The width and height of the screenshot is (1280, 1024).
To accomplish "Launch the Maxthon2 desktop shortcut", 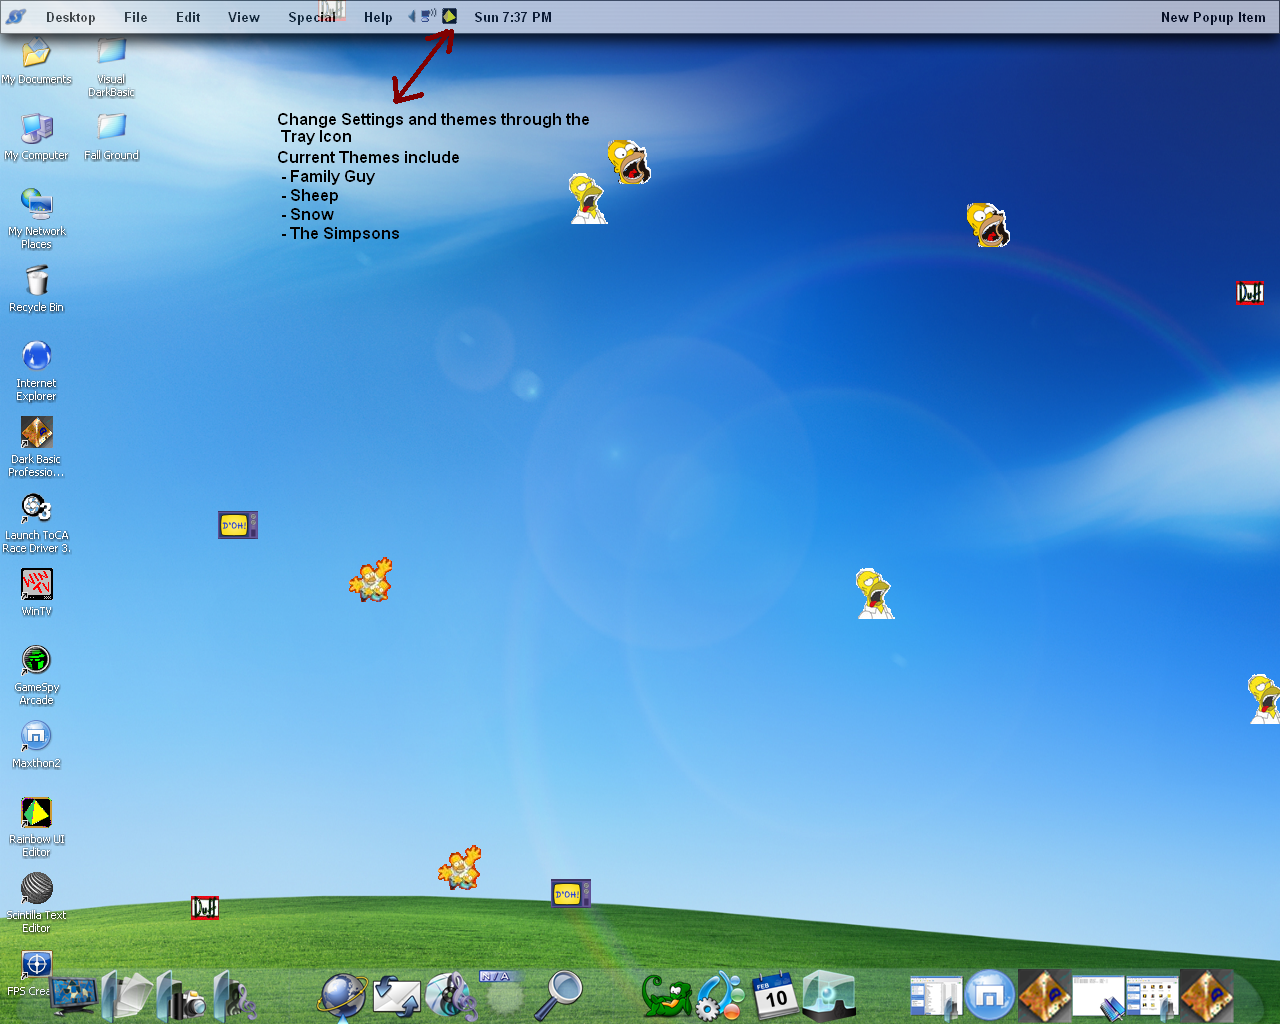I will pyautogui.click(x=36, y=745).
